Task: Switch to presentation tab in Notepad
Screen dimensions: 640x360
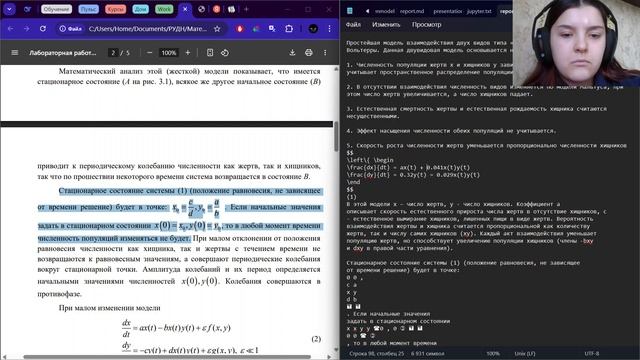Action: click(447, 11)
